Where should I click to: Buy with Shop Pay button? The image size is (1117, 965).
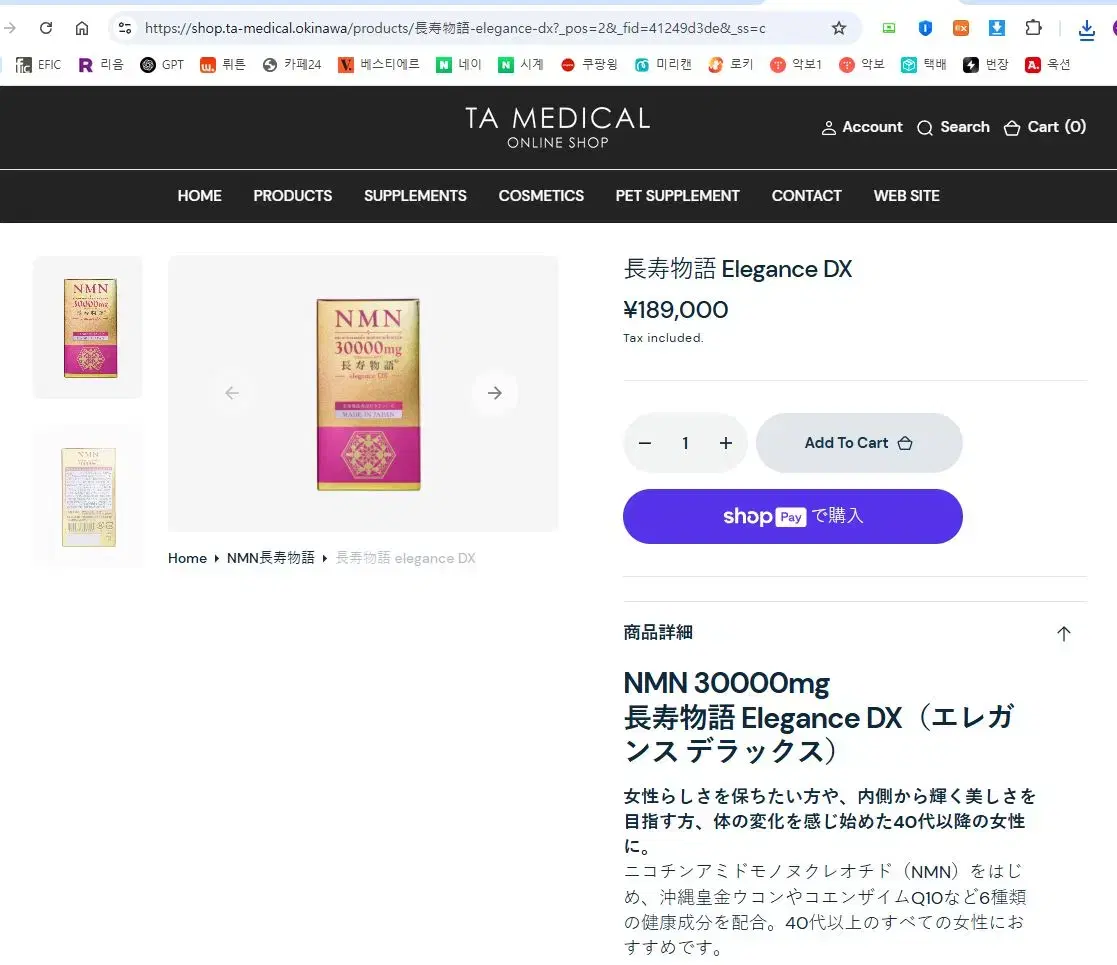792,516
